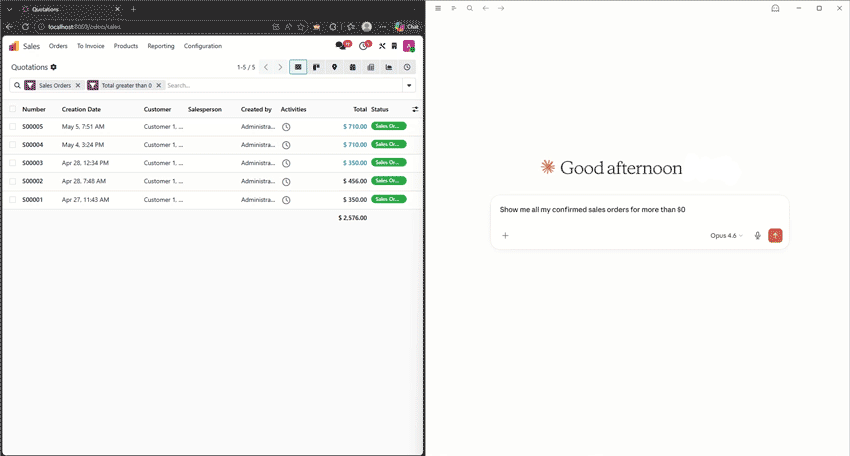The image size is (850, 456).
Task: Open the Claude window hamburger menu
Action: click(x=438, y=8)
